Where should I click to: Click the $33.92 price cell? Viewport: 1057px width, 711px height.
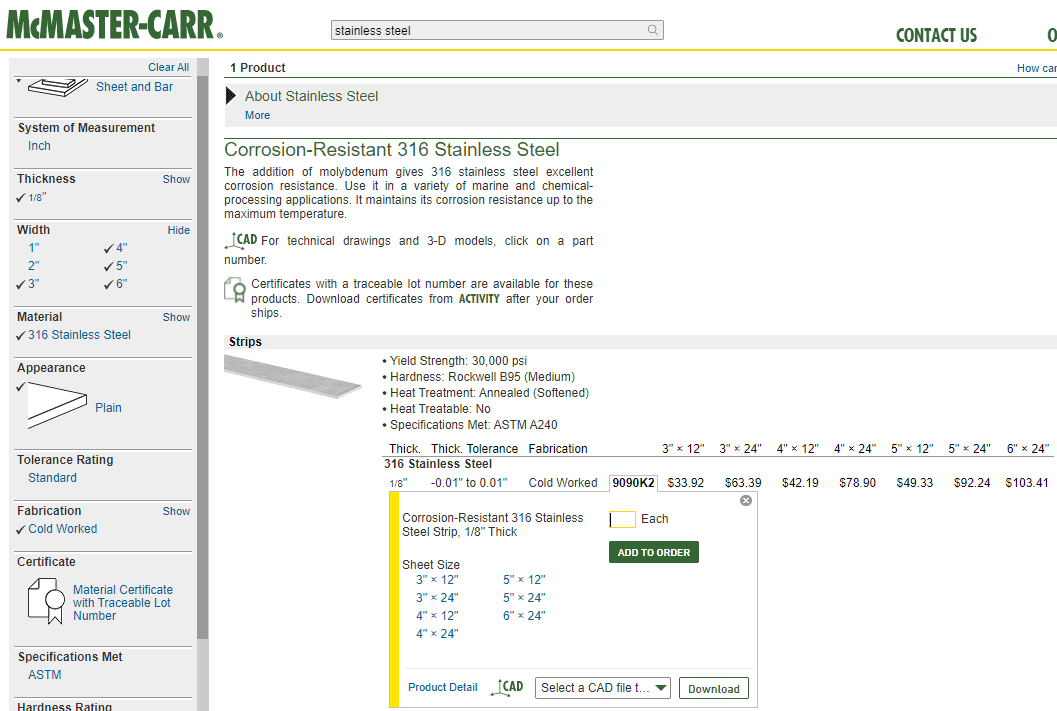[x=686, y=483]
